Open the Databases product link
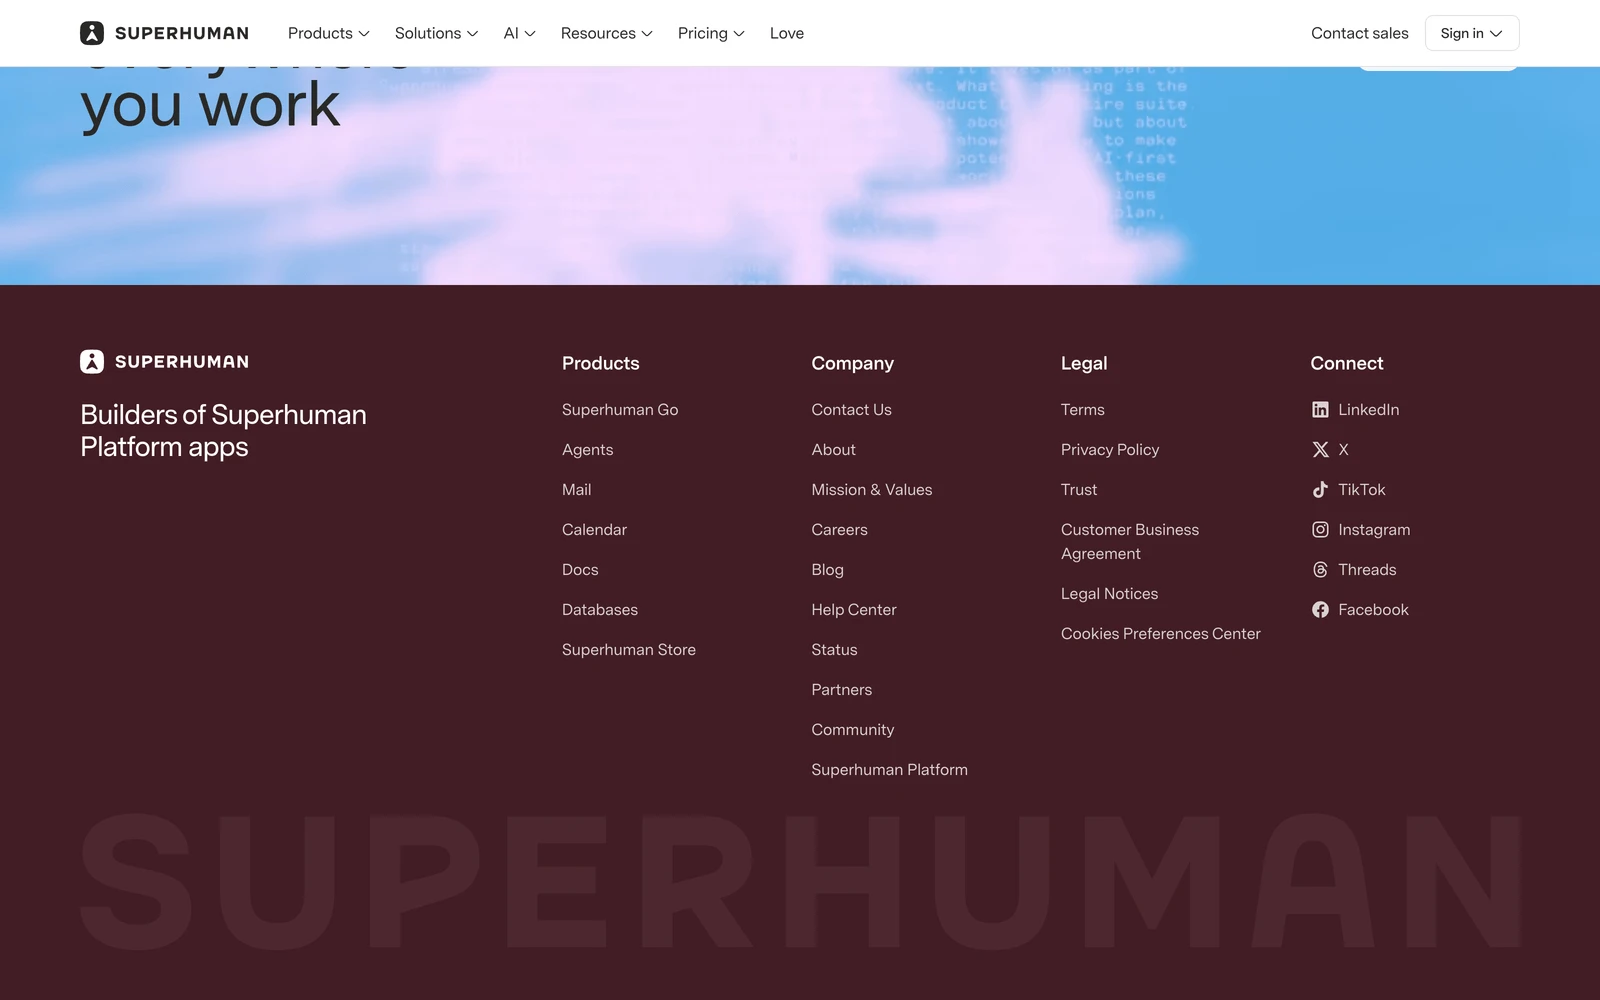The image size is (1600, 1000). [600, 610]
